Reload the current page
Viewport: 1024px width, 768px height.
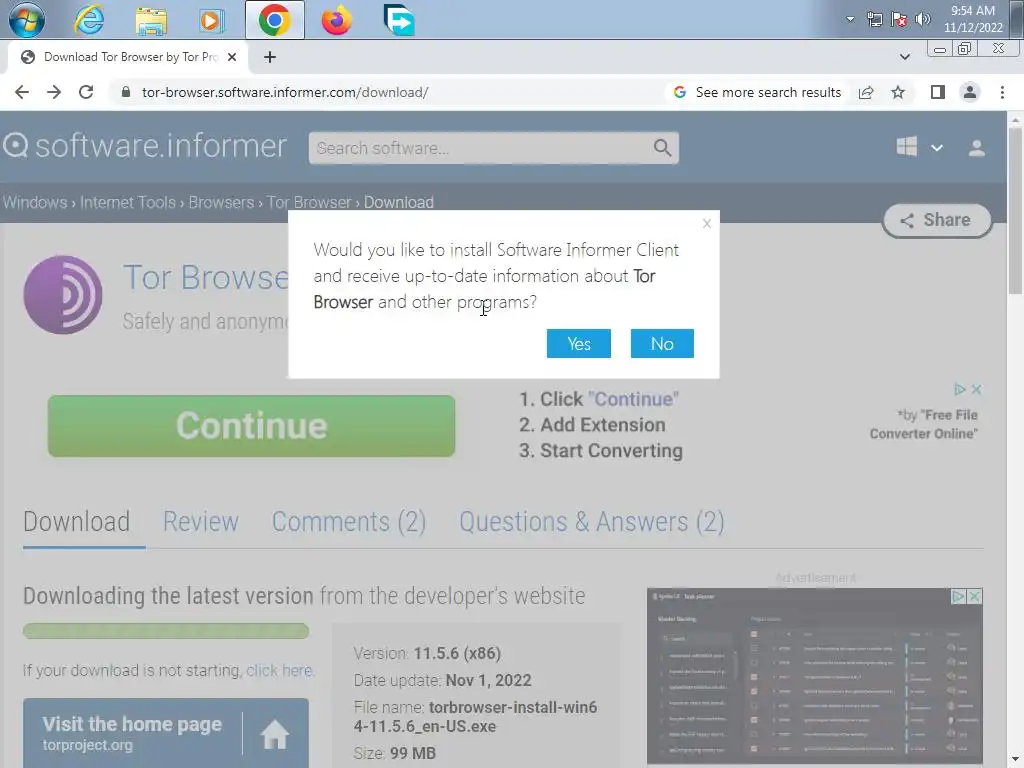[x=86, y=92]
